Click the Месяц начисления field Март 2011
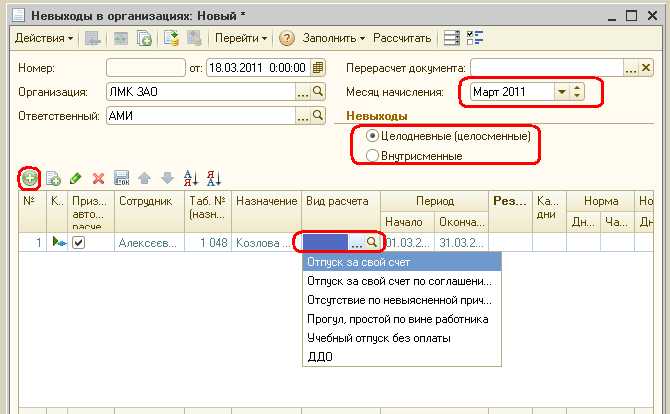Image resolution: width=670 pixels, height=414 pixels. (x=512, y=92)
